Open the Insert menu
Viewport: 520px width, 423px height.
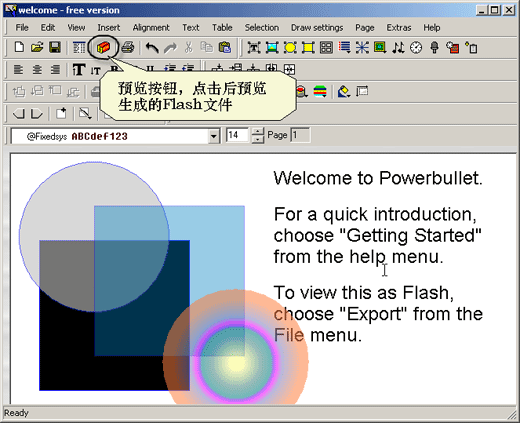pyautogui.click(x=109, y=28)
